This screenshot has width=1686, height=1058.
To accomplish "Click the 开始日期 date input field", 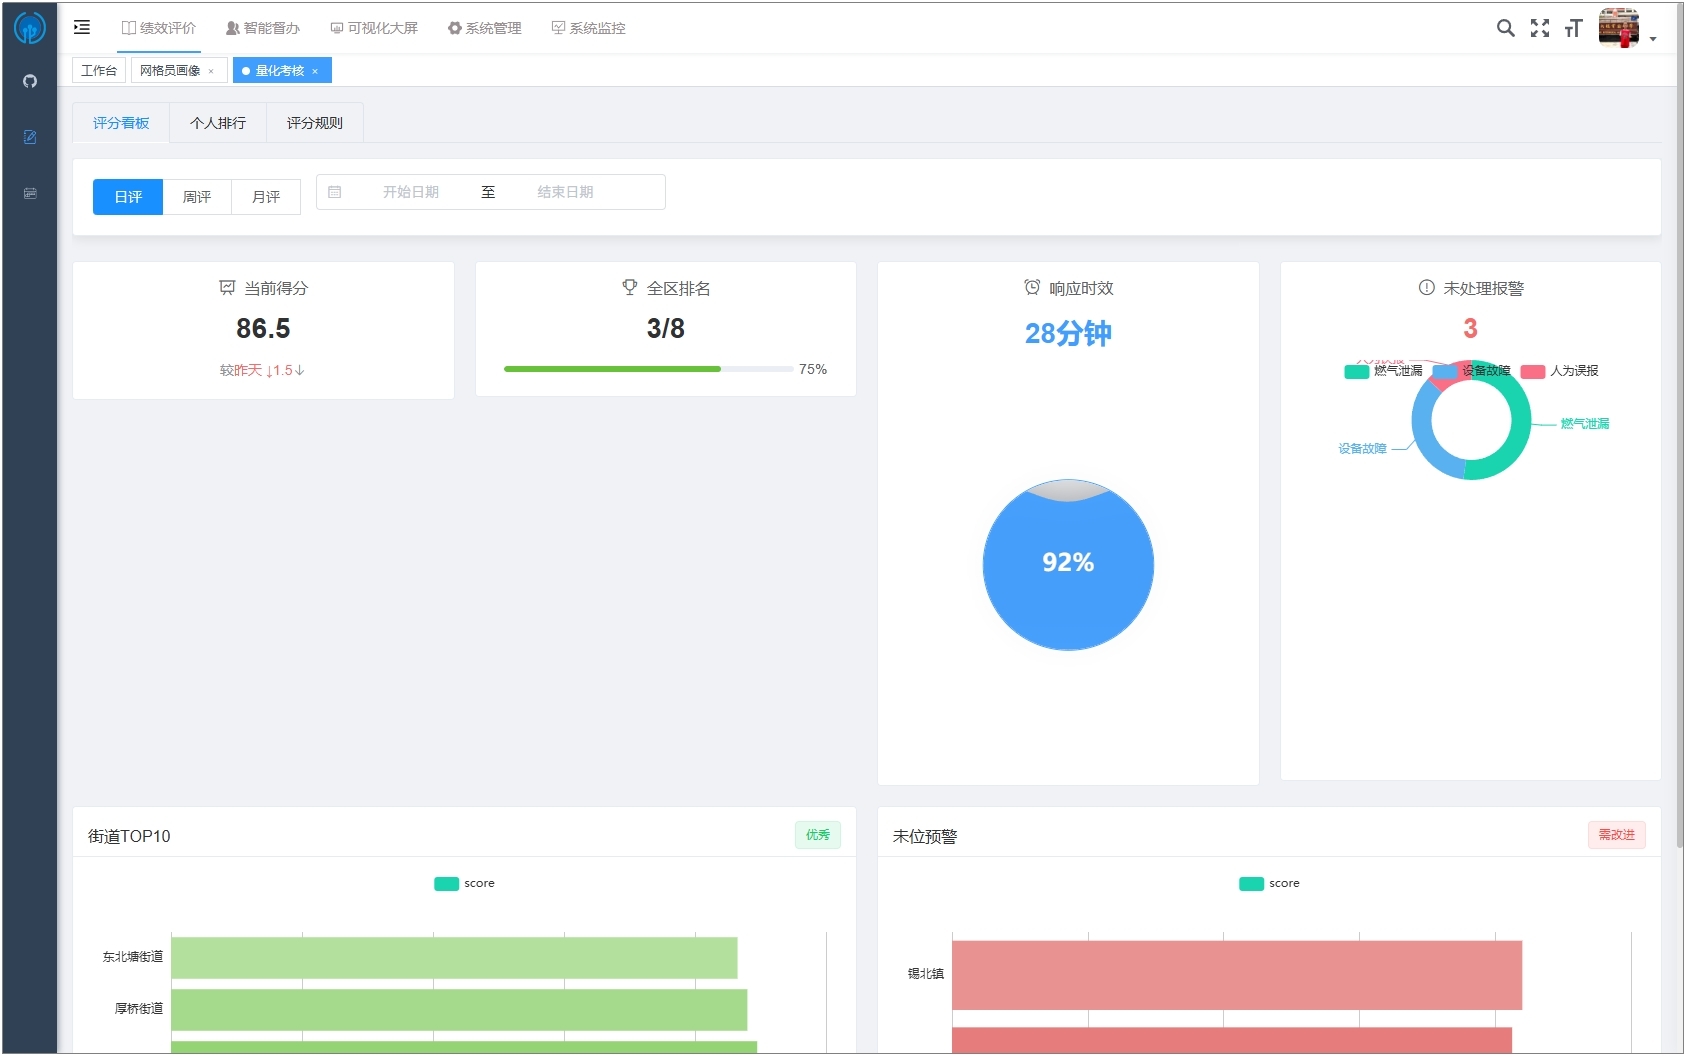I will click(411, 192).
